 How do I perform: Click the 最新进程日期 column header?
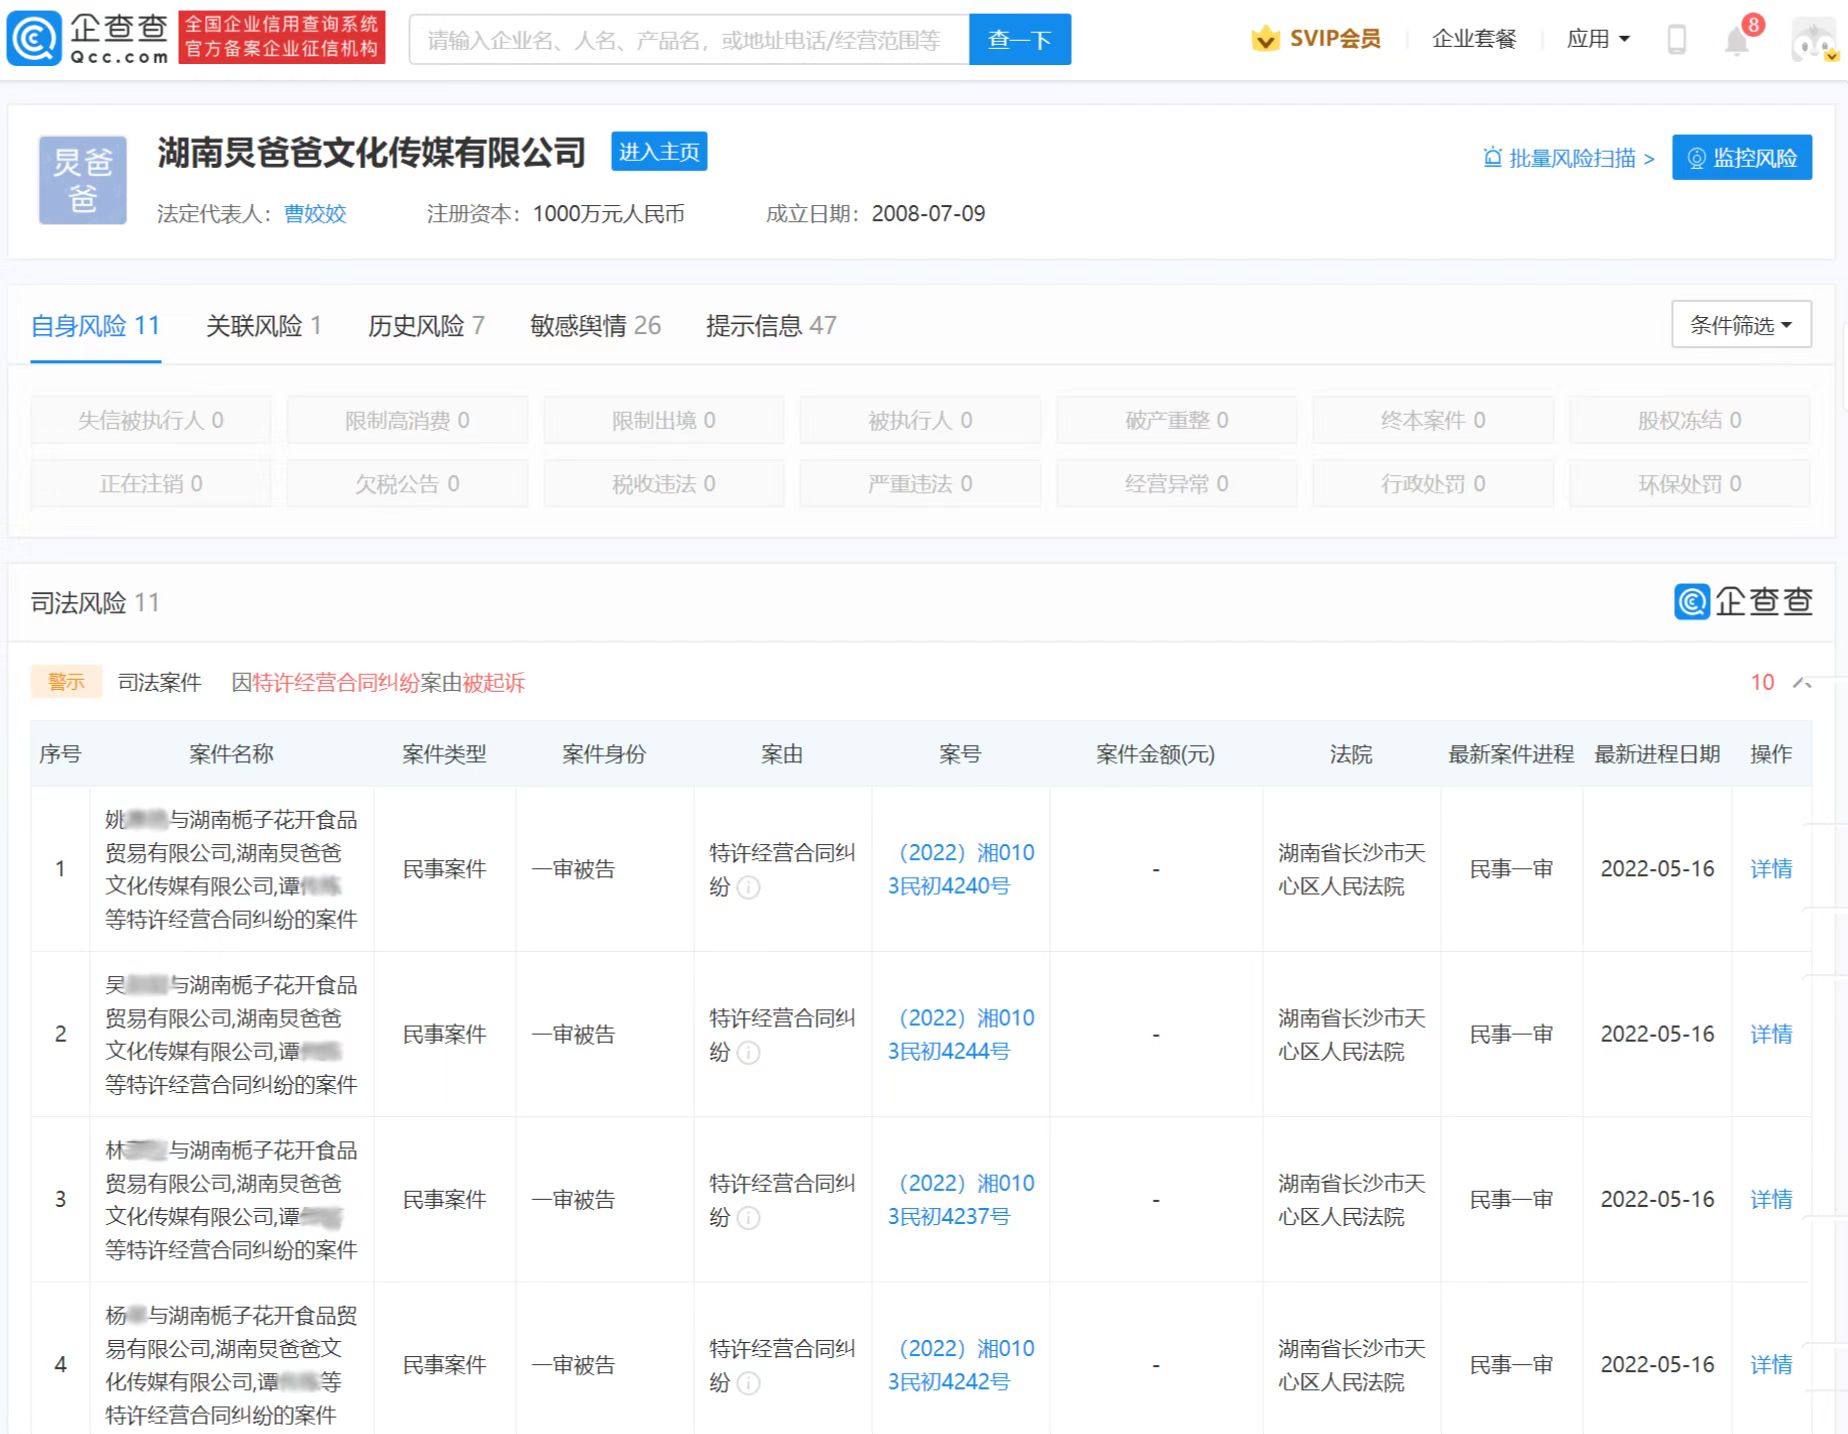1657,754
